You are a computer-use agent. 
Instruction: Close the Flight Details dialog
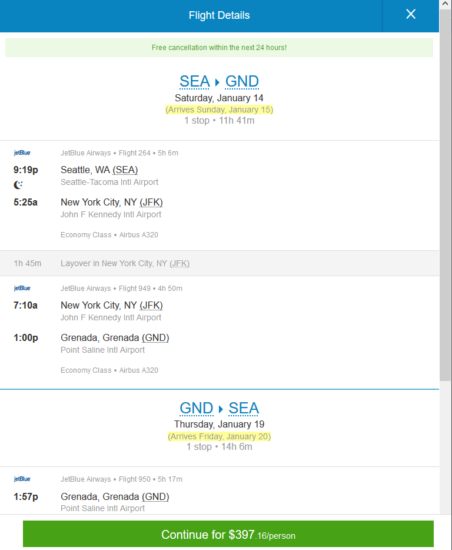pos(411,14)
